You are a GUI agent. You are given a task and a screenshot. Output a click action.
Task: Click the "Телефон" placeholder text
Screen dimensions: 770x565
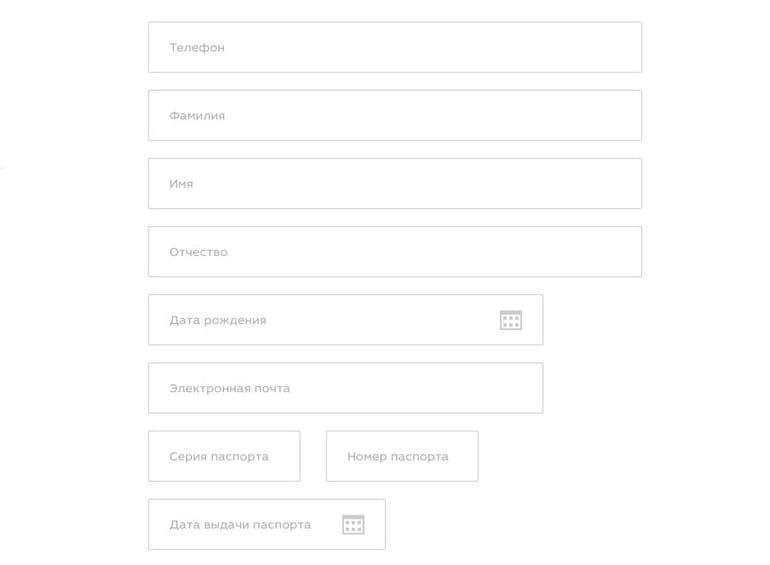click(197, 48)
